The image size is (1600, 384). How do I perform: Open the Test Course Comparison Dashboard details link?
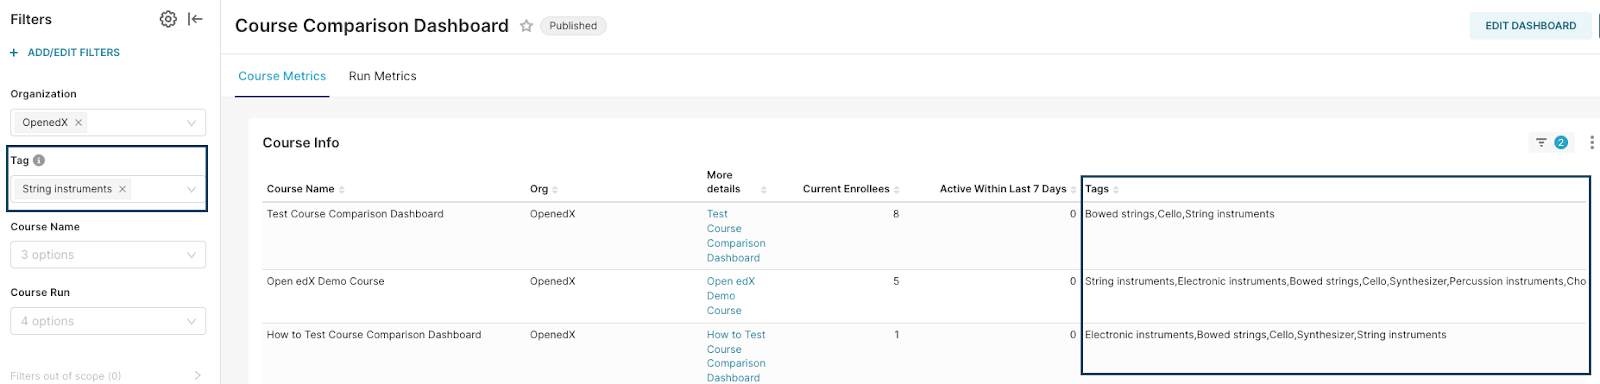click(x=736, y=236)
